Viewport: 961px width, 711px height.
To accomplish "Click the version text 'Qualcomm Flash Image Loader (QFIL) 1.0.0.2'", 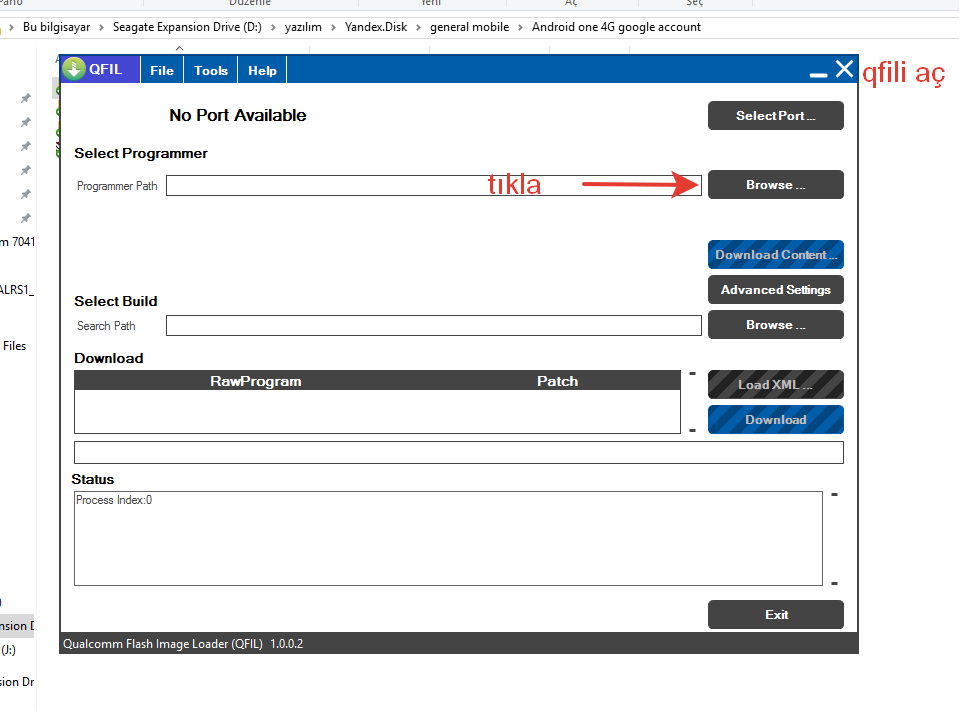I will pyautogui.click(x=183, y=644).
